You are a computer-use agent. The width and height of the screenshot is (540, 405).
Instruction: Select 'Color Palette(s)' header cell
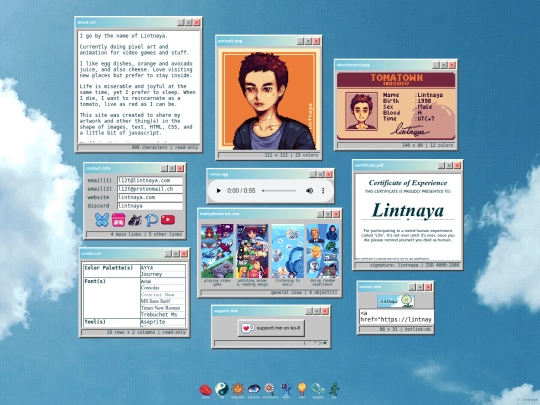click(112, 271)
